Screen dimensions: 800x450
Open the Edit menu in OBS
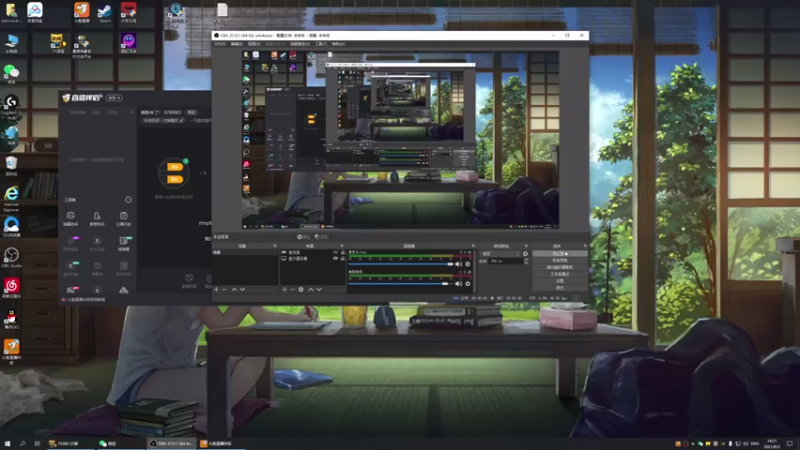[x=237, y=44]
